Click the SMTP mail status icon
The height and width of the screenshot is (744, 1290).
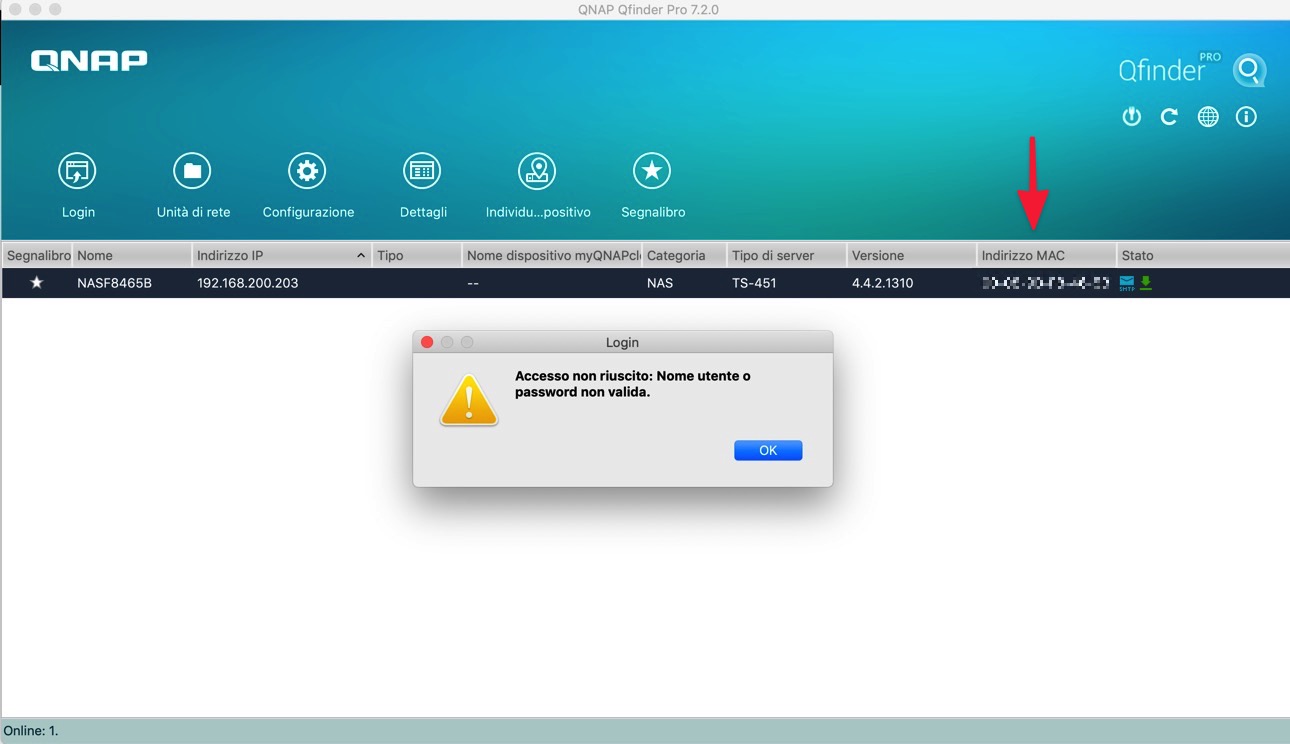pyautogui.click(x=1127, y=283)
